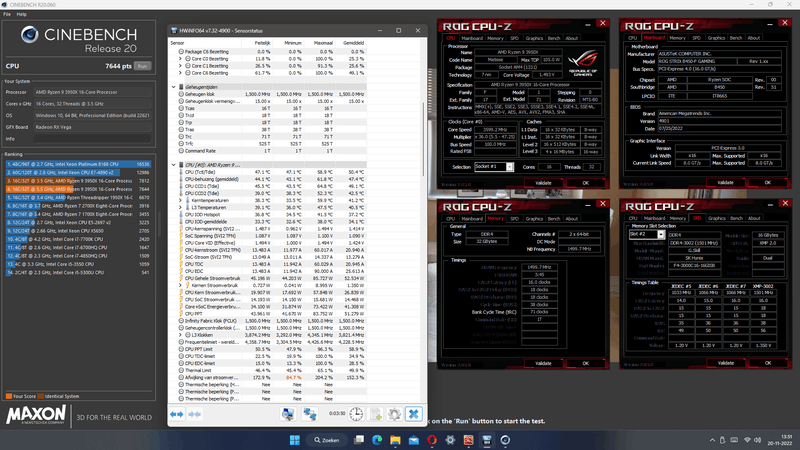Click the taskbar clock showing 20-11-2022

780,440
